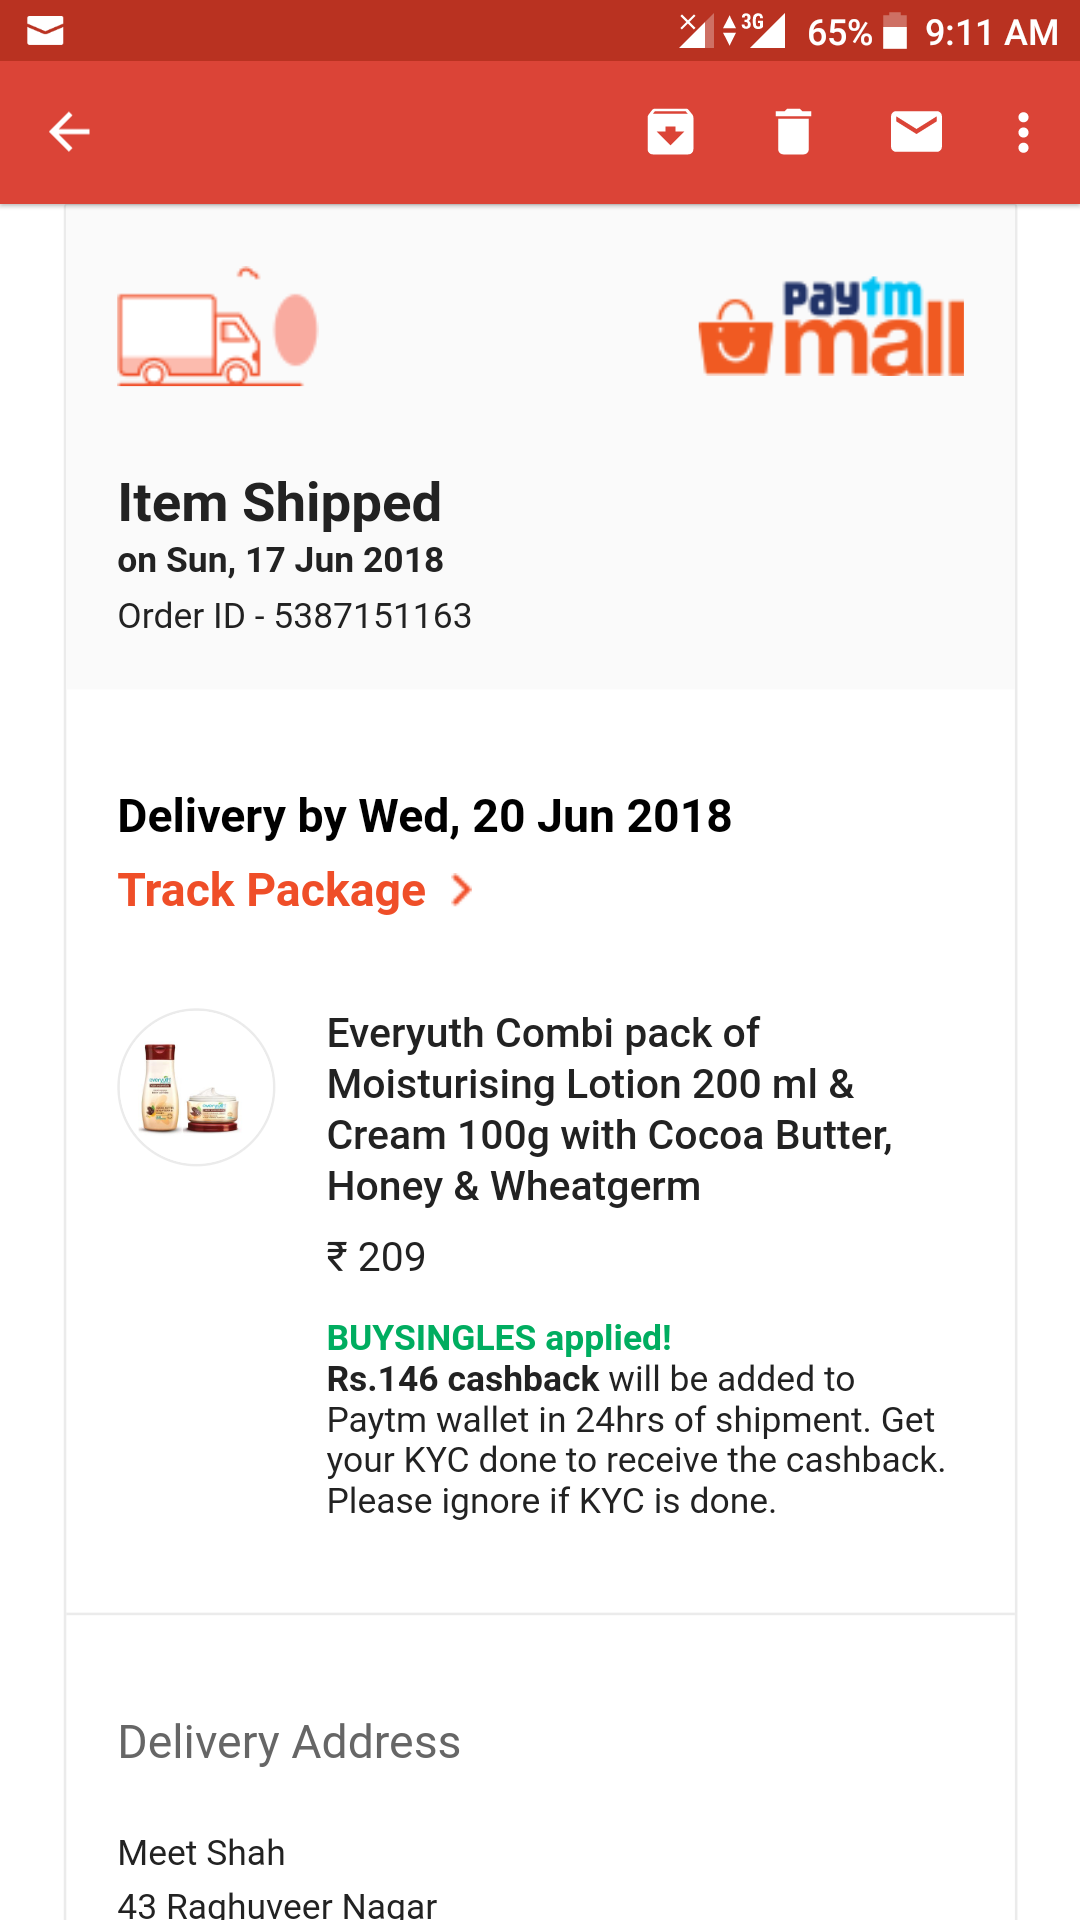The image size is (1080, 1920).
Task: Open the Everyuth product thumbnail
Action: pos(196,1087)
